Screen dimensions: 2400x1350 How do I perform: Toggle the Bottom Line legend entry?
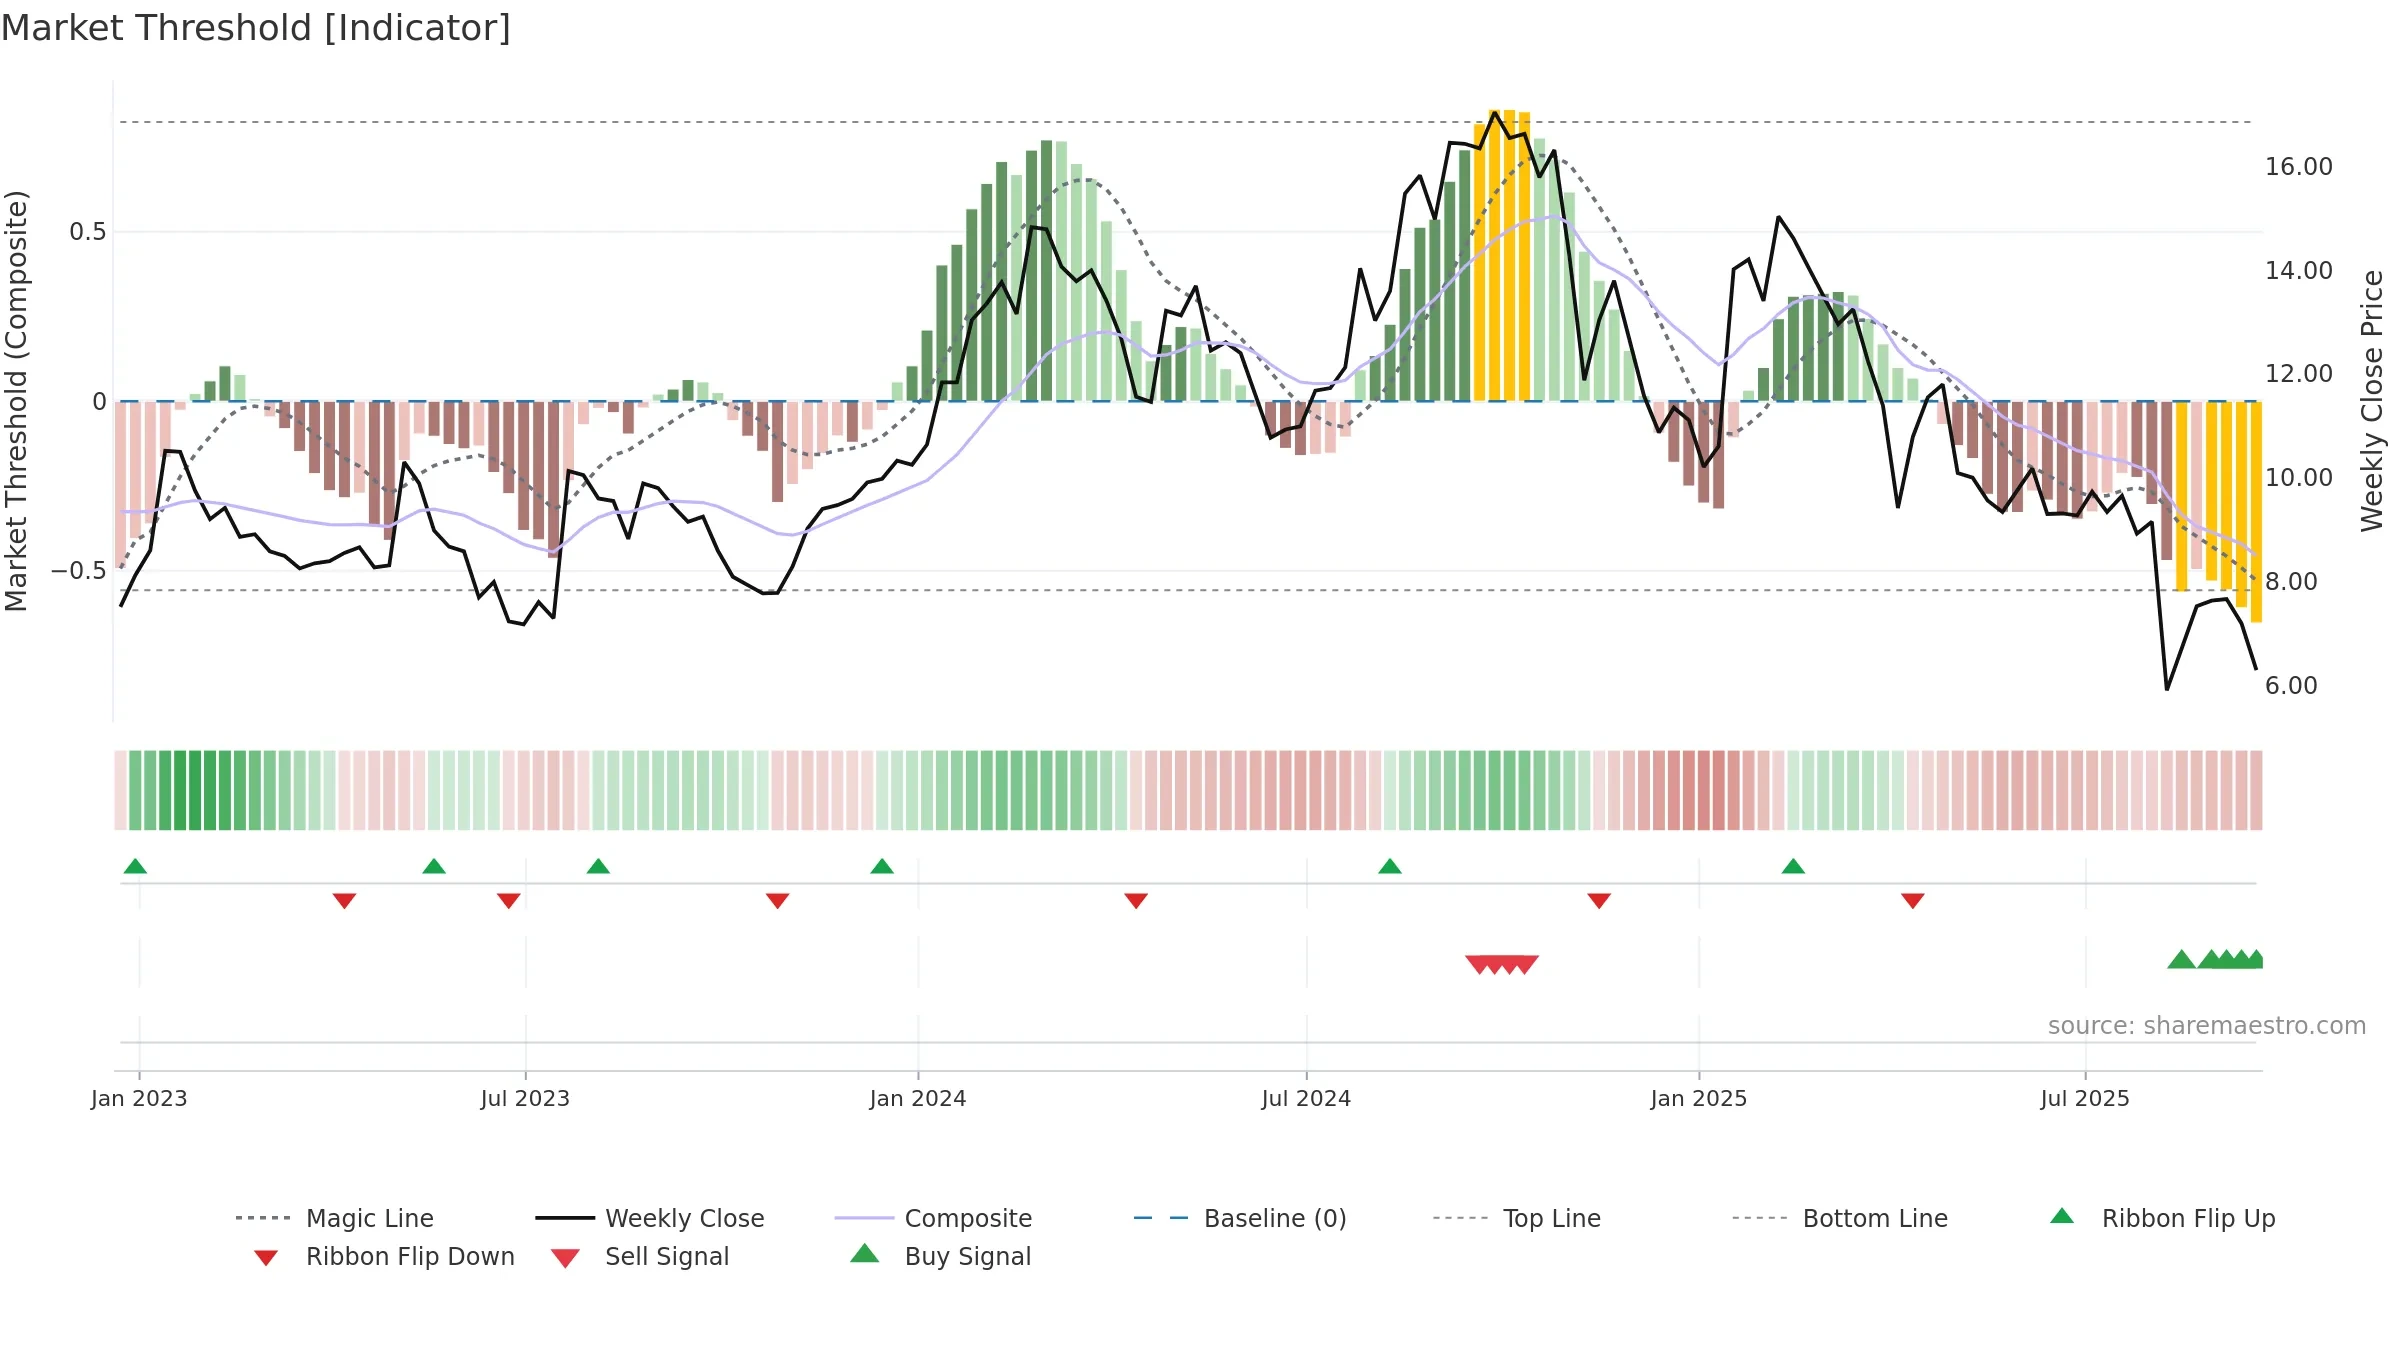pos(1840,1218)
